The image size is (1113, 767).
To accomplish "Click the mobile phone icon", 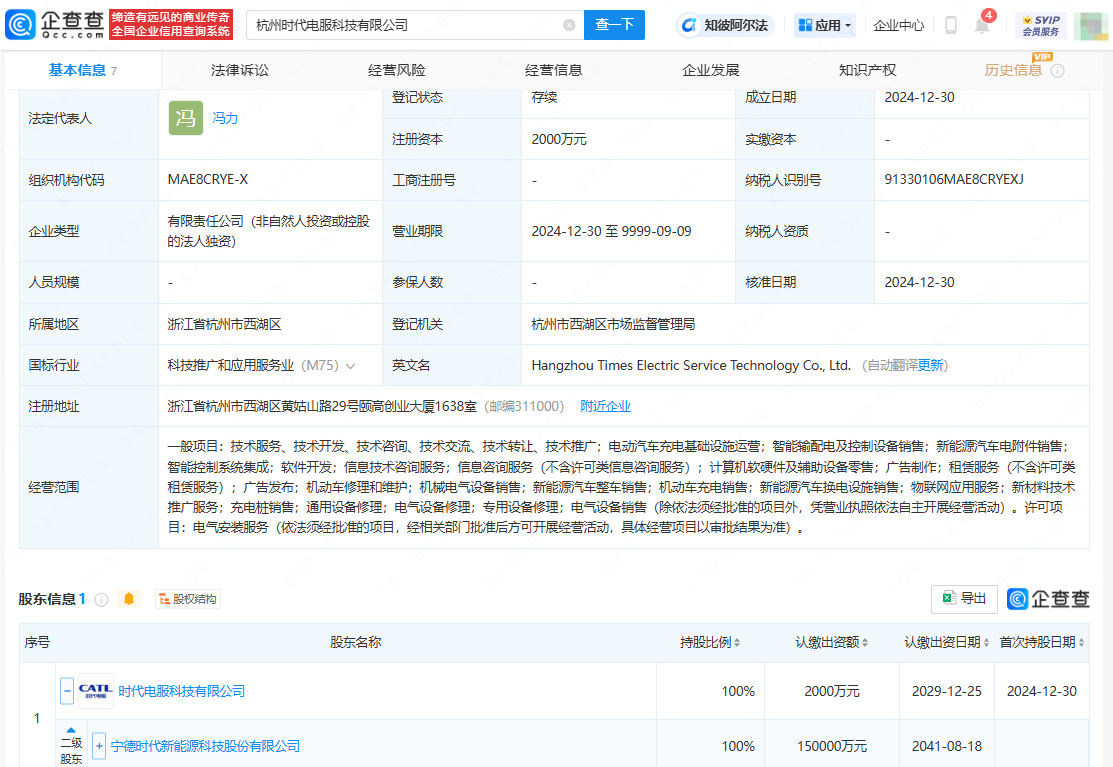I will [951, 26].
